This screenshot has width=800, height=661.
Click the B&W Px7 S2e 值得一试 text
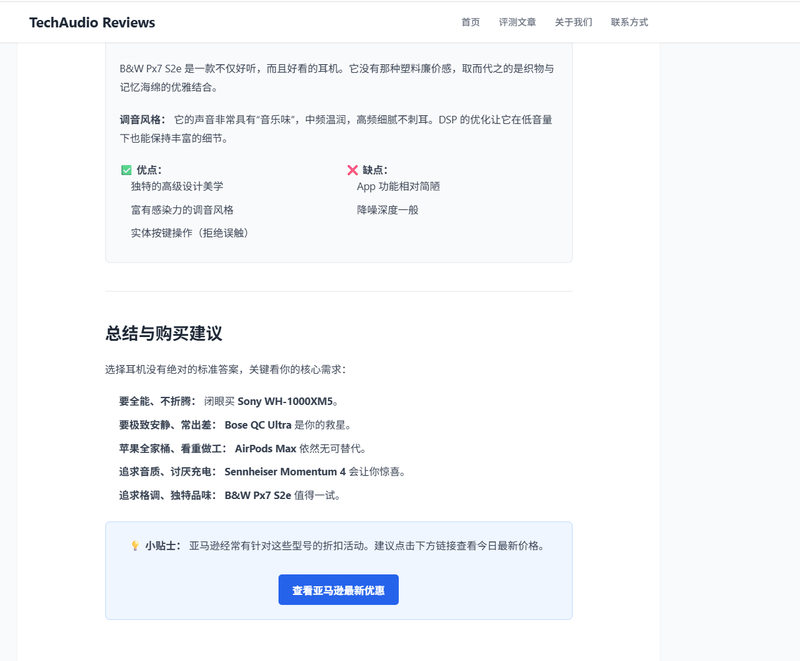(x=283, y=495)
